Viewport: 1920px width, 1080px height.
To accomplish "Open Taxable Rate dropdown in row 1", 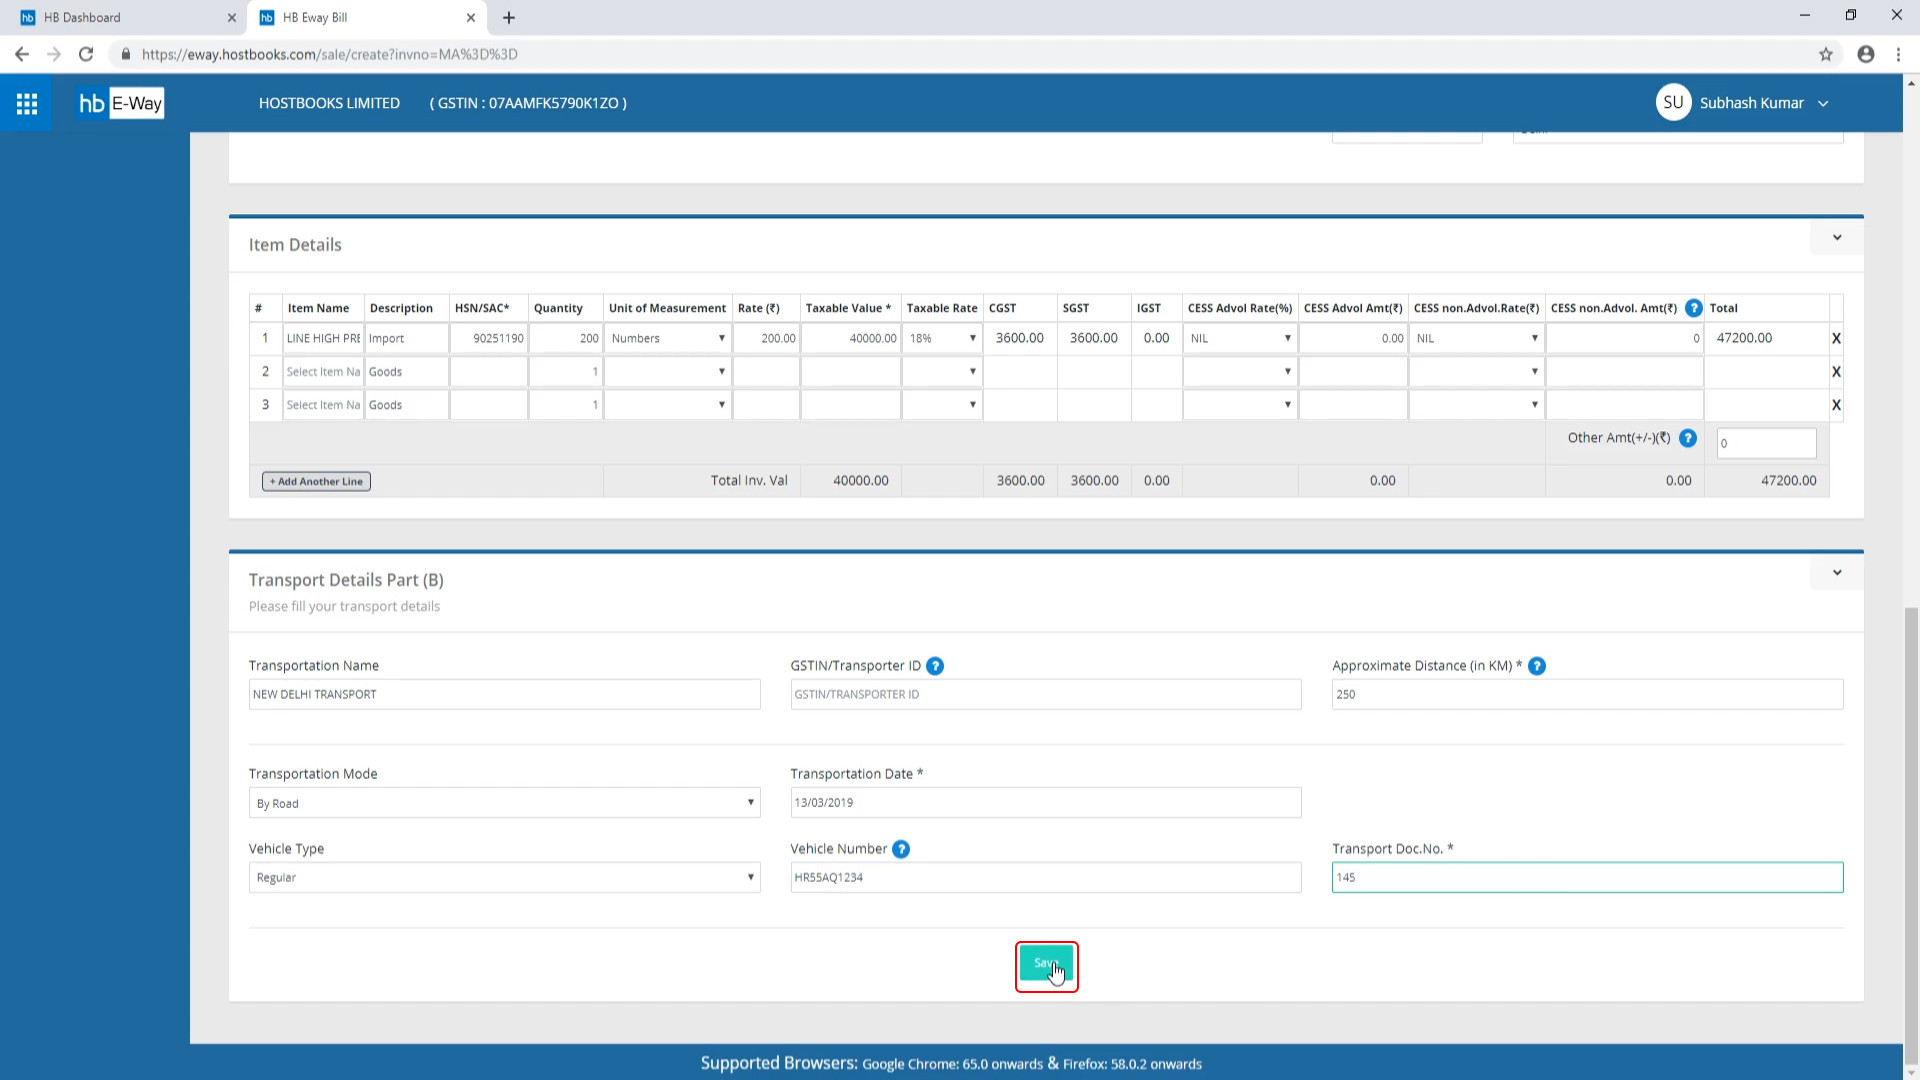I will (942, 339).
